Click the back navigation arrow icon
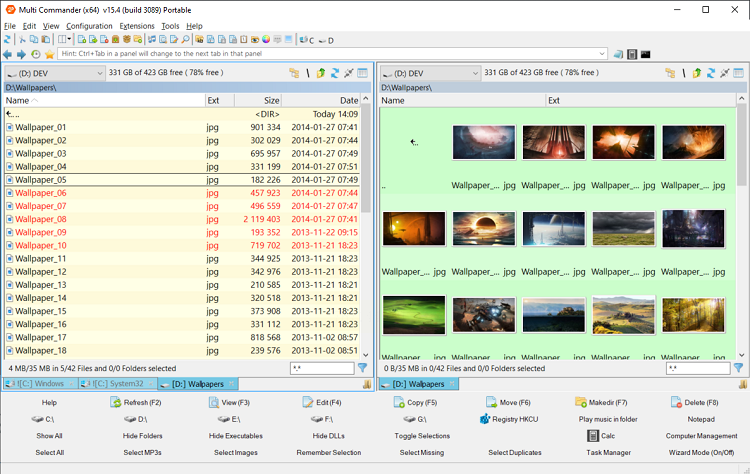The height and width of the screenshot is (474, 750). click(8, 54)
